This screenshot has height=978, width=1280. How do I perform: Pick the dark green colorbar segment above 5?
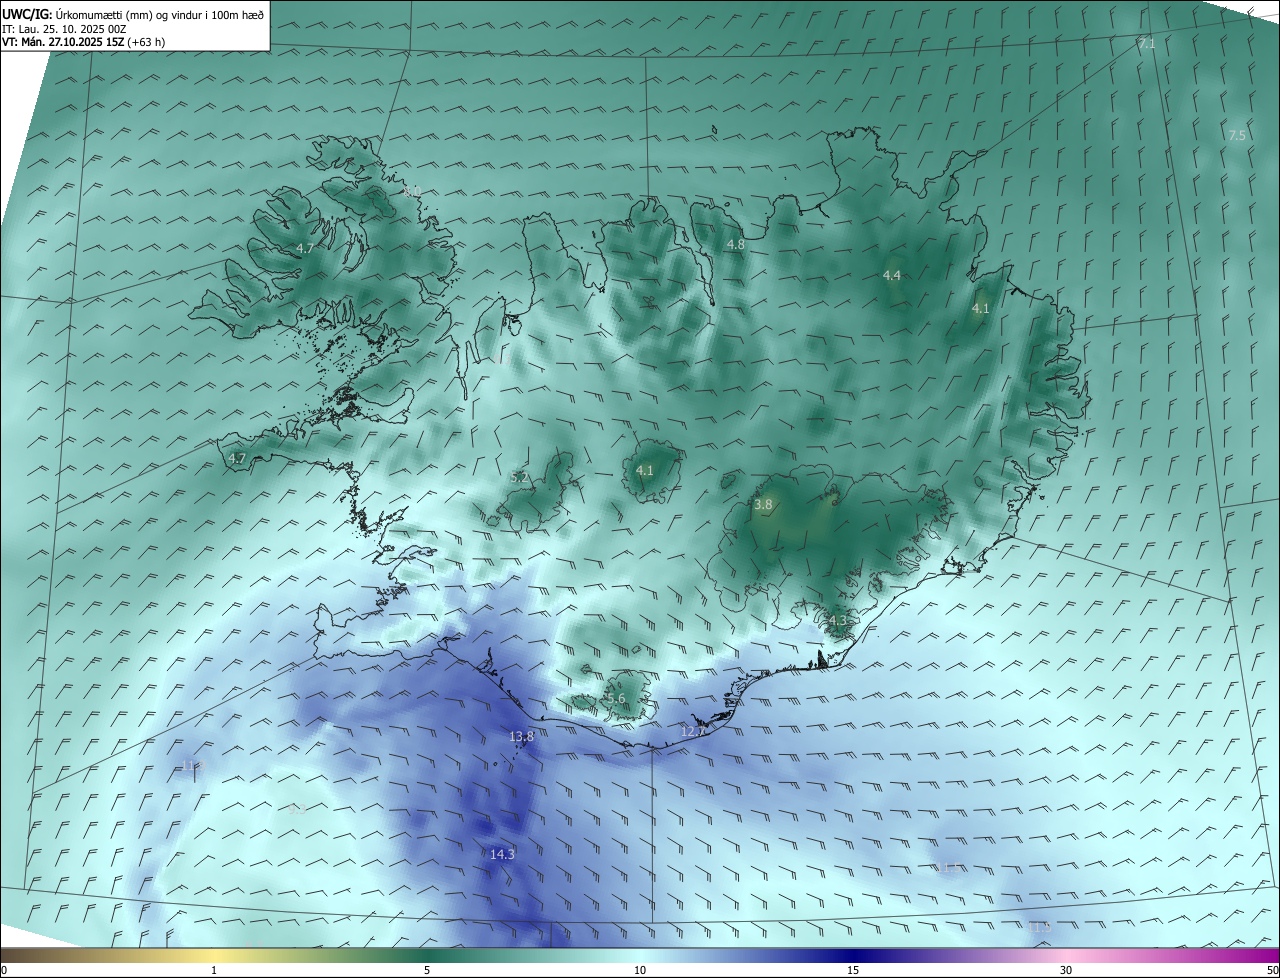pos(427,955)
